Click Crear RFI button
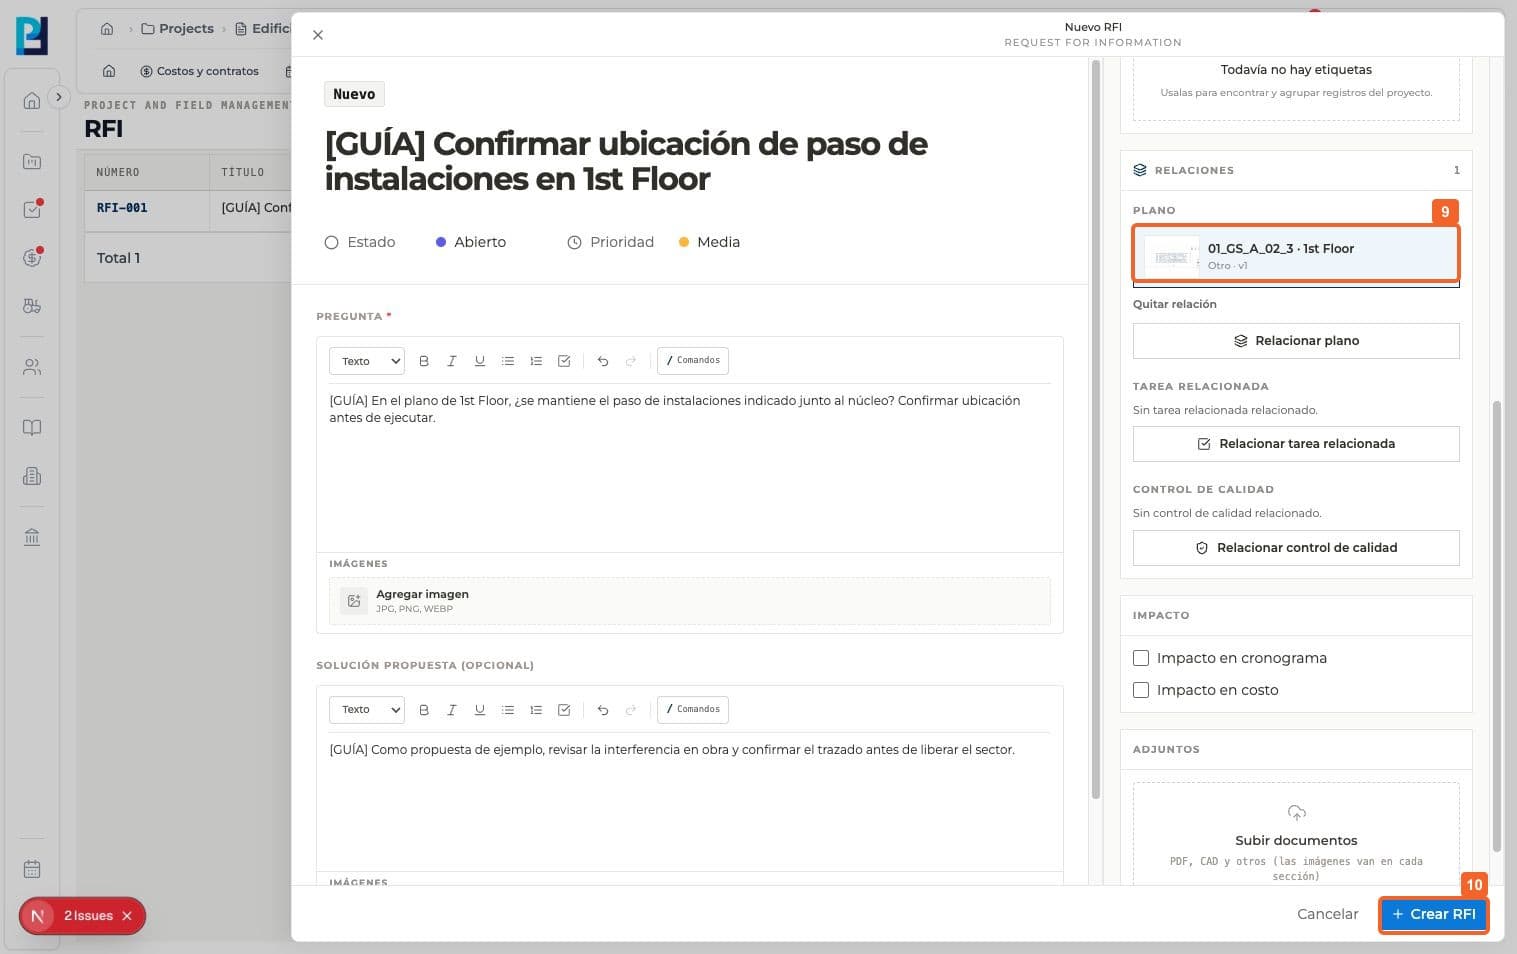1517x954 pixels. pyautogui.click(x=1434, y=914)
